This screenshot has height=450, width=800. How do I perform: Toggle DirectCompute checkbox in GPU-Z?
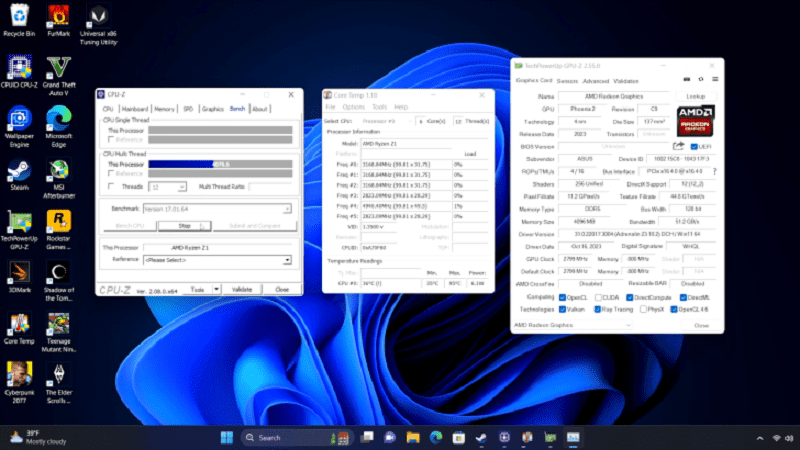coord(630,297)
